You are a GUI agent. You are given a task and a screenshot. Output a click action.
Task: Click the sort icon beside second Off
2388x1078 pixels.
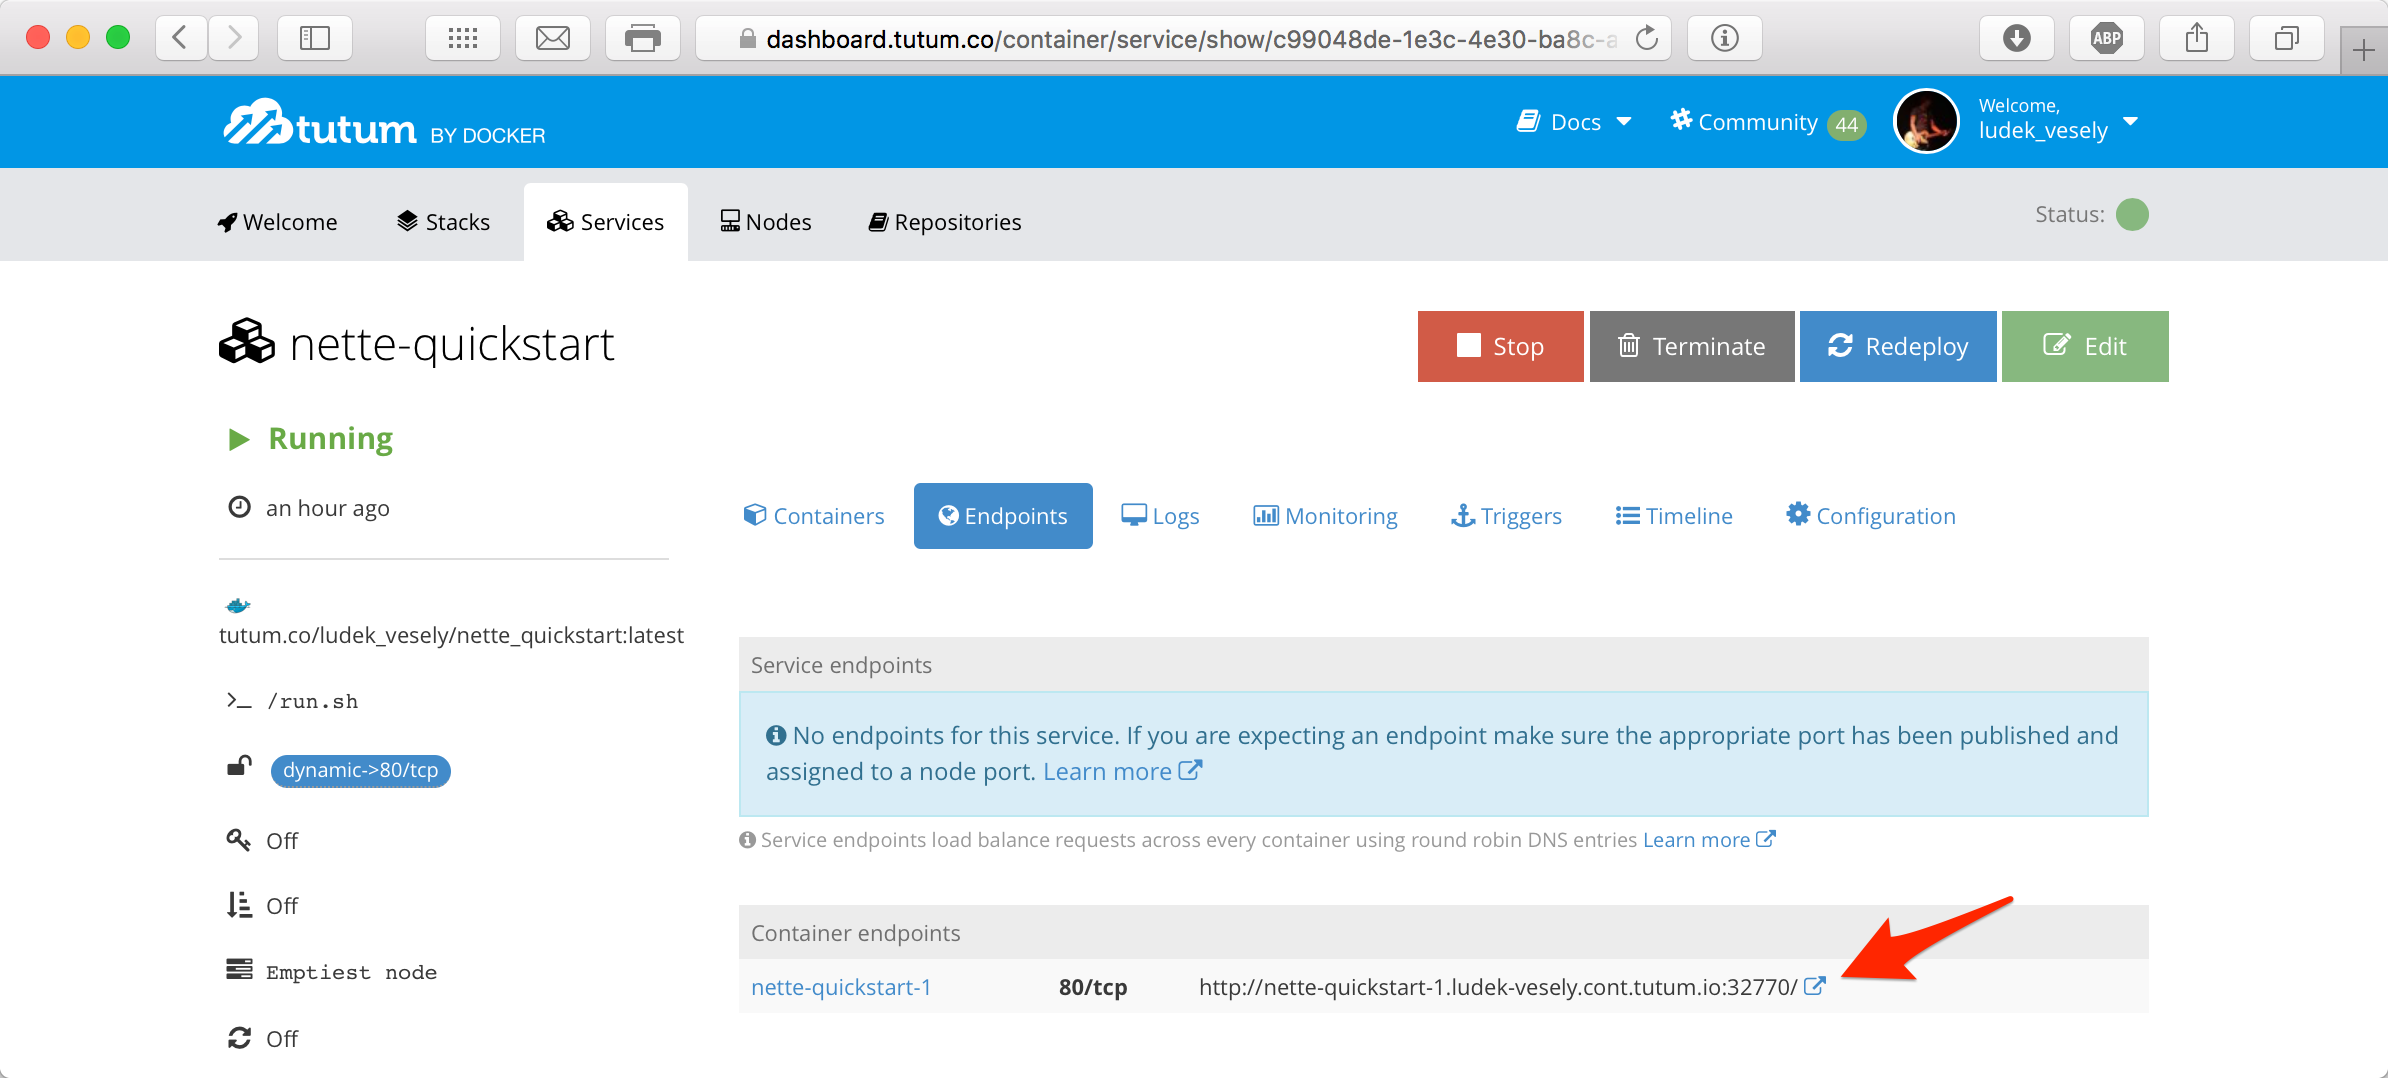[x=238, y=904]
